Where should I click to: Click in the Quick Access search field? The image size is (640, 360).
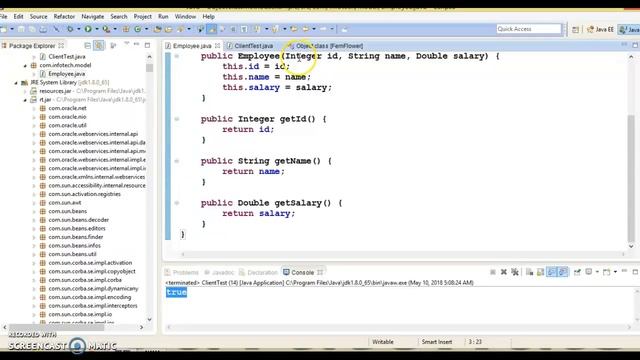coord(529,29)
